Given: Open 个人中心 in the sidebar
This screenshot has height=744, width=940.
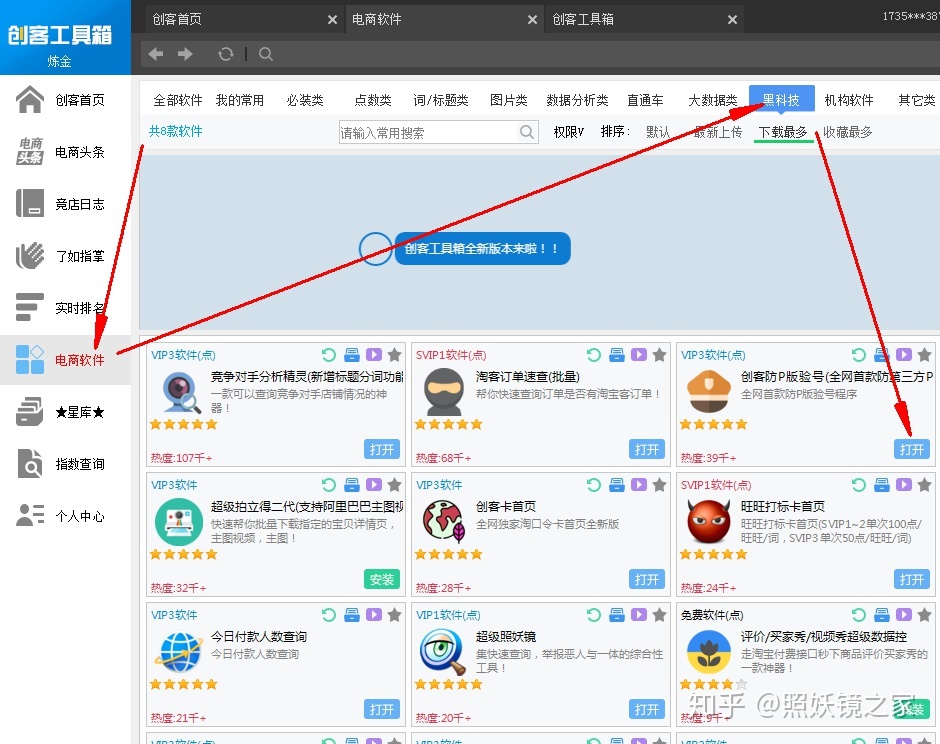Looking at the screenshot, I should 65,516.
